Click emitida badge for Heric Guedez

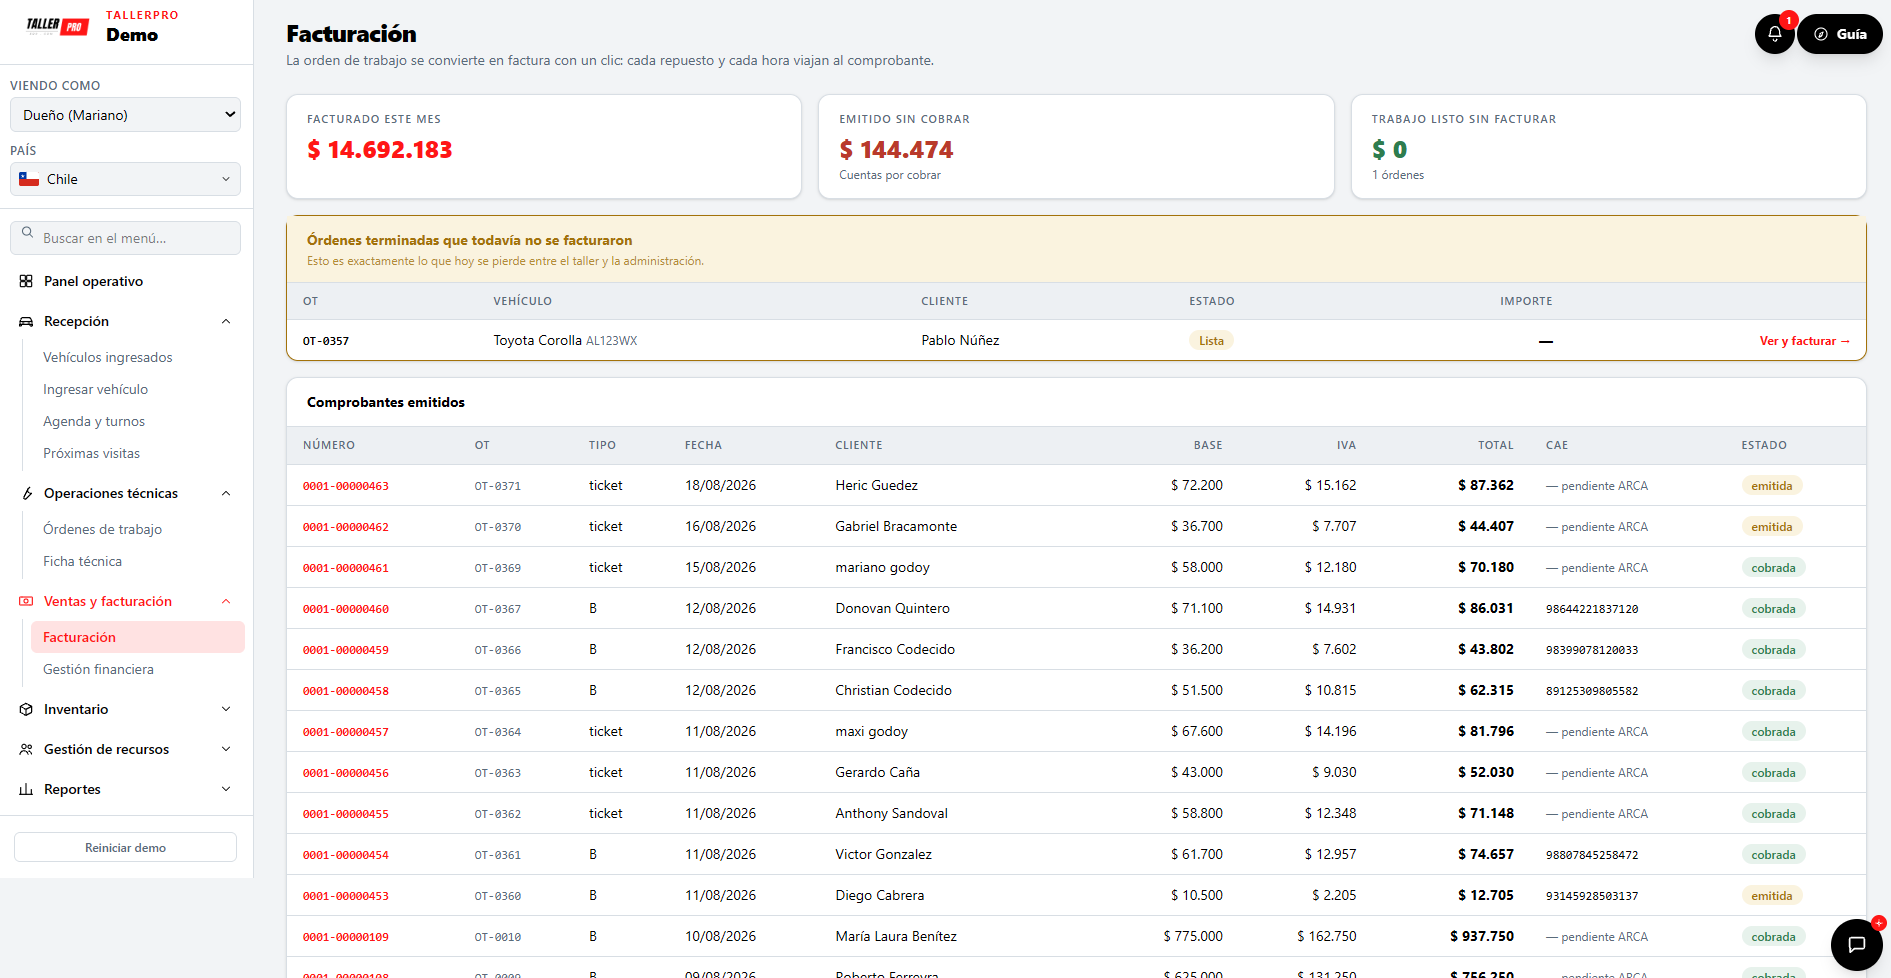click(1771, 486)
